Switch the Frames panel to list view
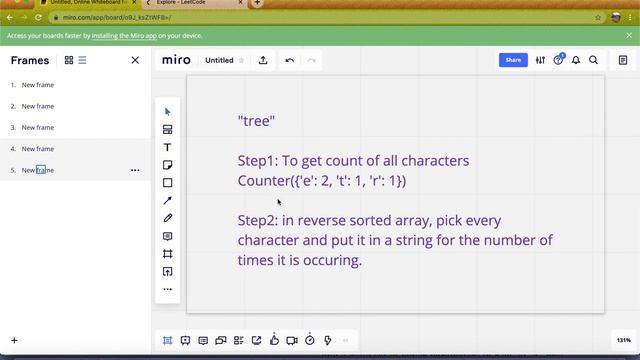Image resolution: width=640 pixels, height=360 pixels. [x=82, y=60]
